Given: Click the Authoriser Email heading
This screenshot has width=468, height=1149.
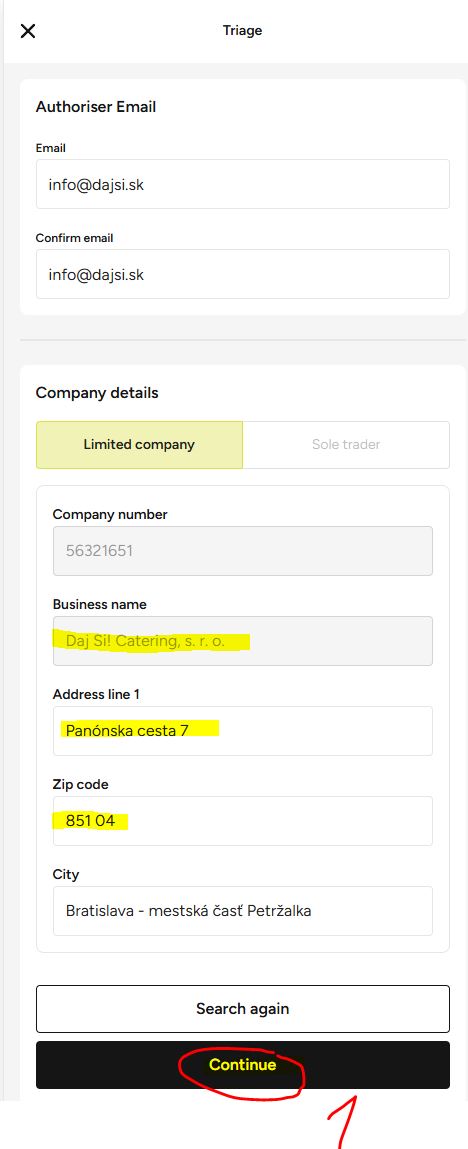Looking at the screenshot, I should tap(96, 107).
